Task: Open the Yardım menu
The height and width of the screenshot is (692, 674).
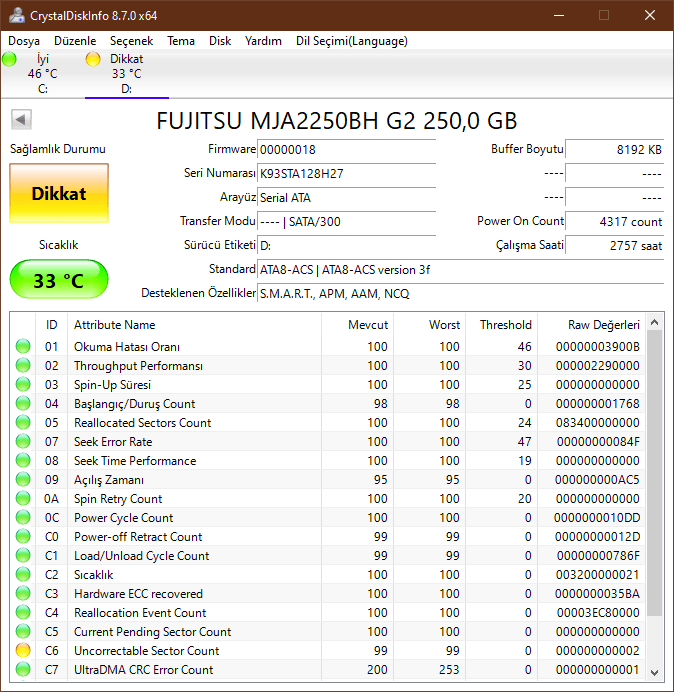Action: tap(263, 41)
